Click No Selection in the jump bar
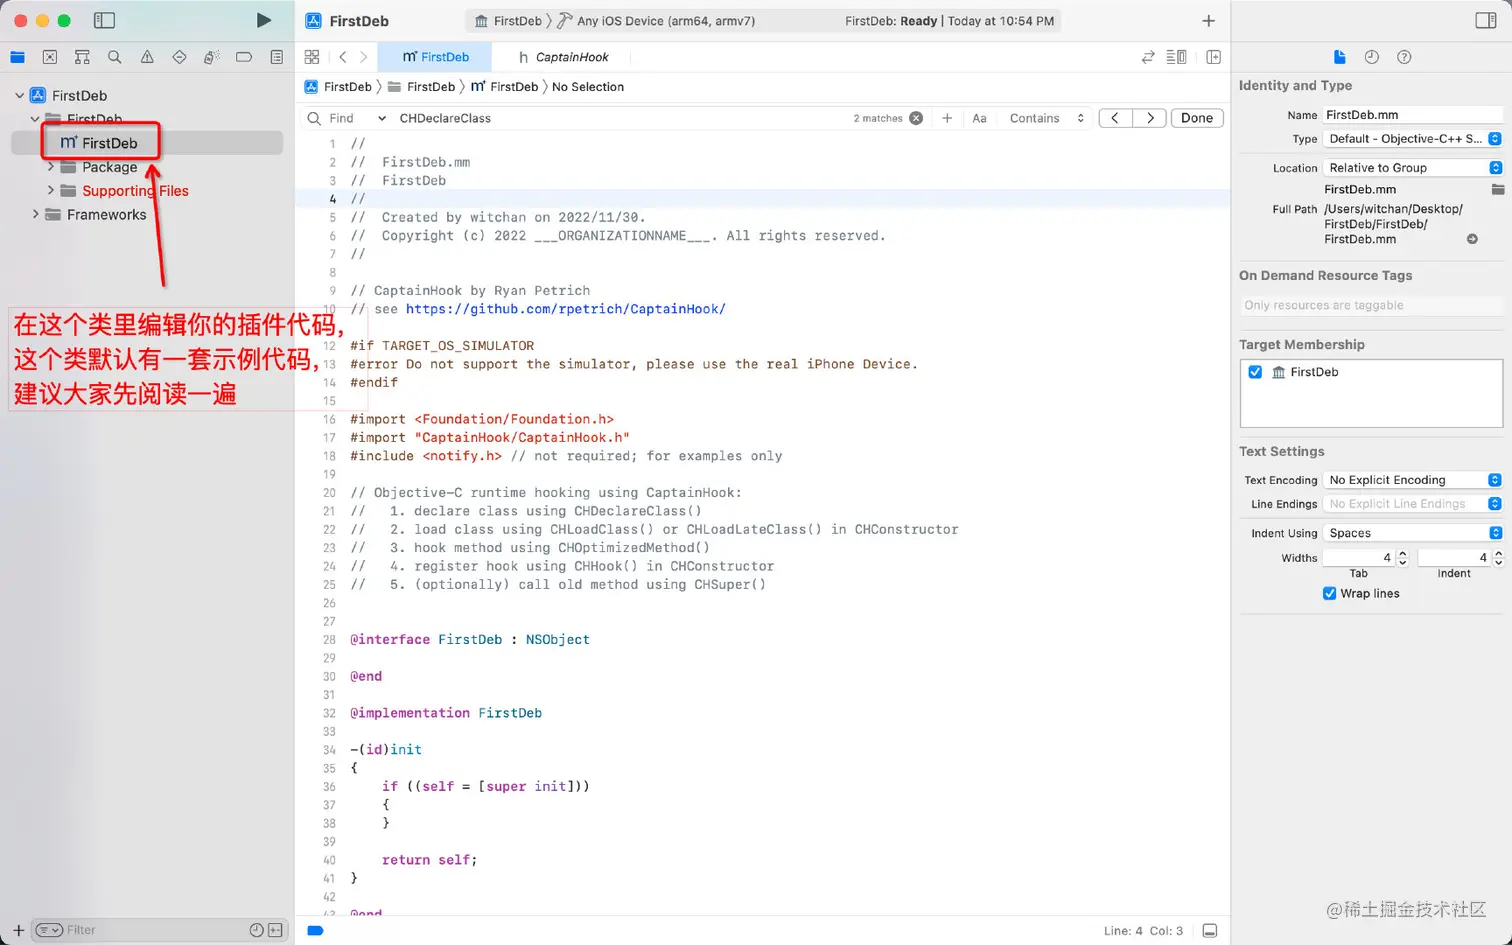 point(588,87)
